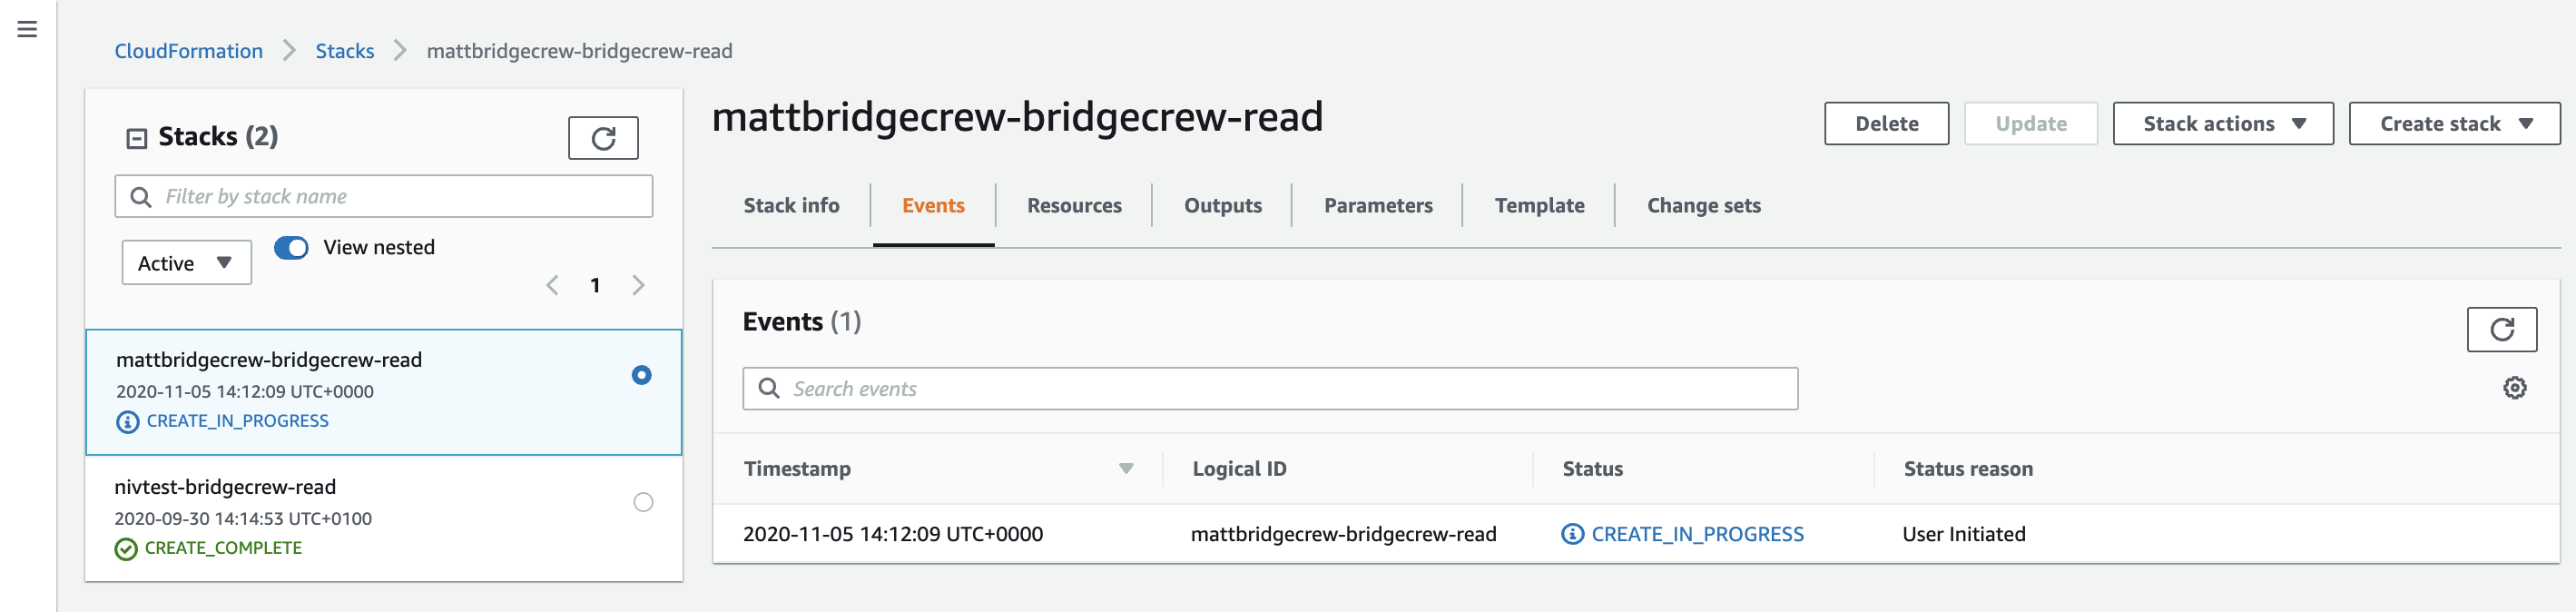Switch to the Template tab
Screen dimensions: 2576x612
[1539, 205]
